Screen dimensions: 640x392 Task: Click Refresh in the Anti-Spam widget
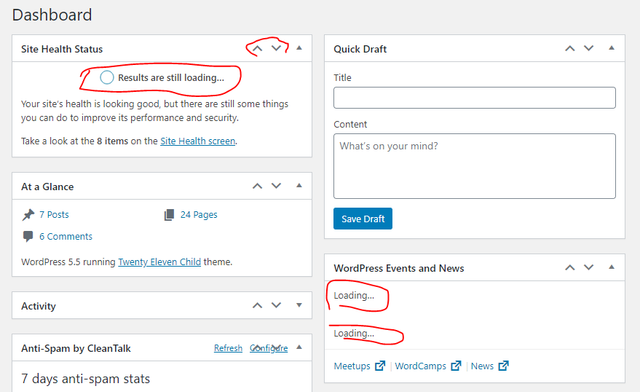pos(228,348)
